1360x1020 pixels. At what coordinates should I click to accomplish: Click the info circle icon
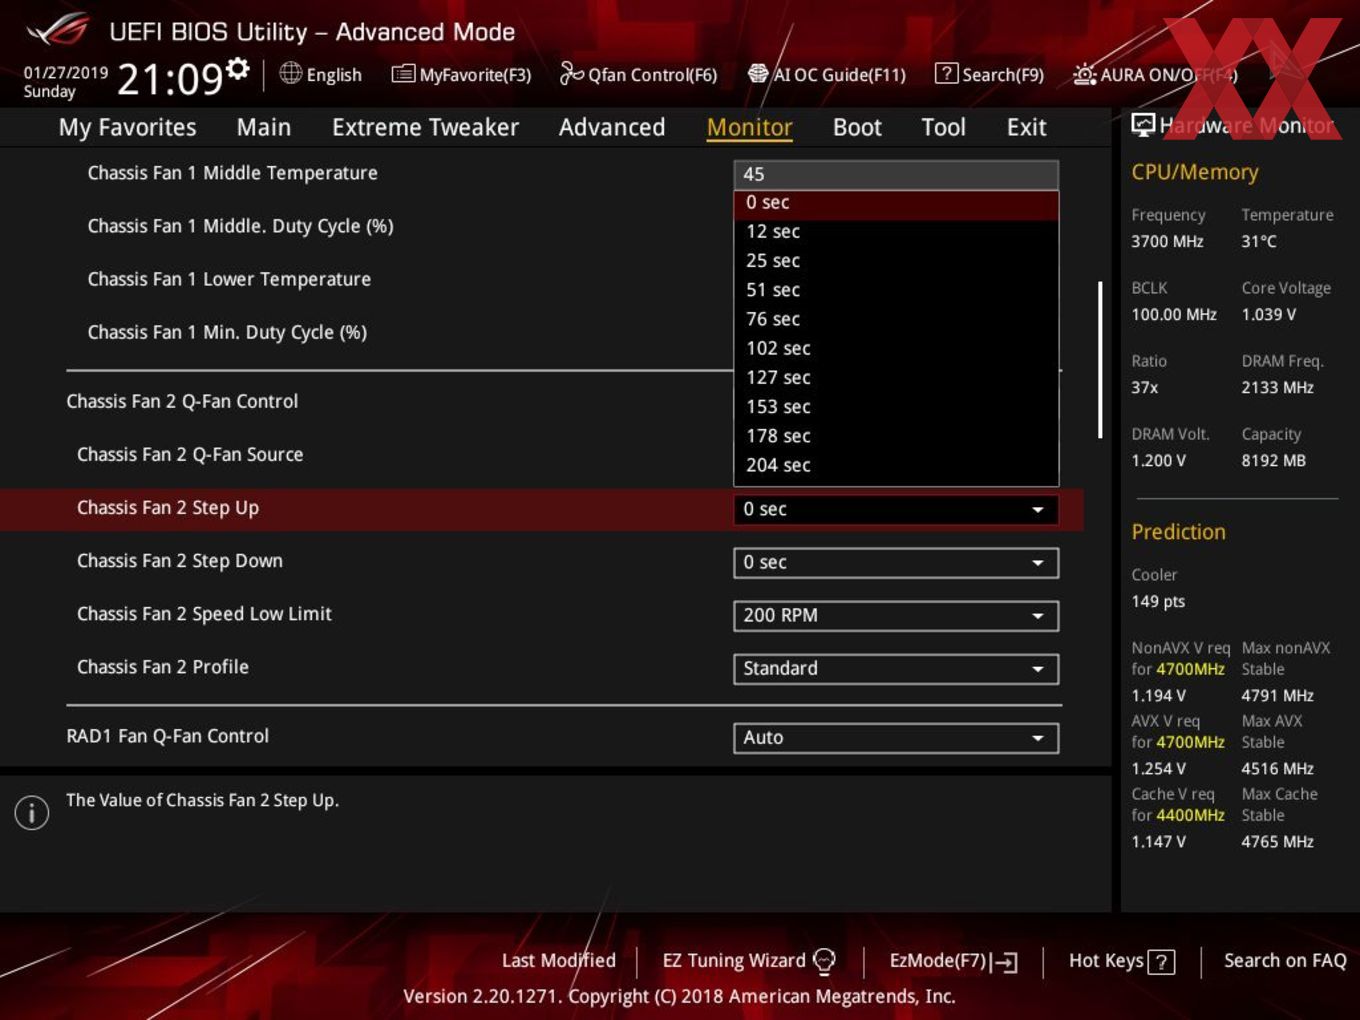pos(32,812)
